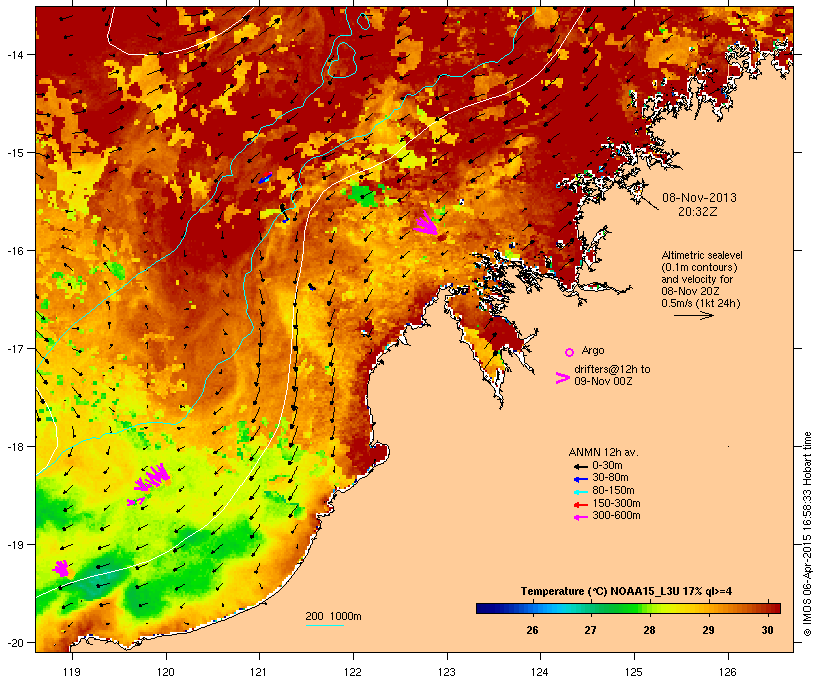Image resolution: width=820 pixels, height=680 pixels.
Task: Click the 08-Nov-2013 date label
Action: 699,198
